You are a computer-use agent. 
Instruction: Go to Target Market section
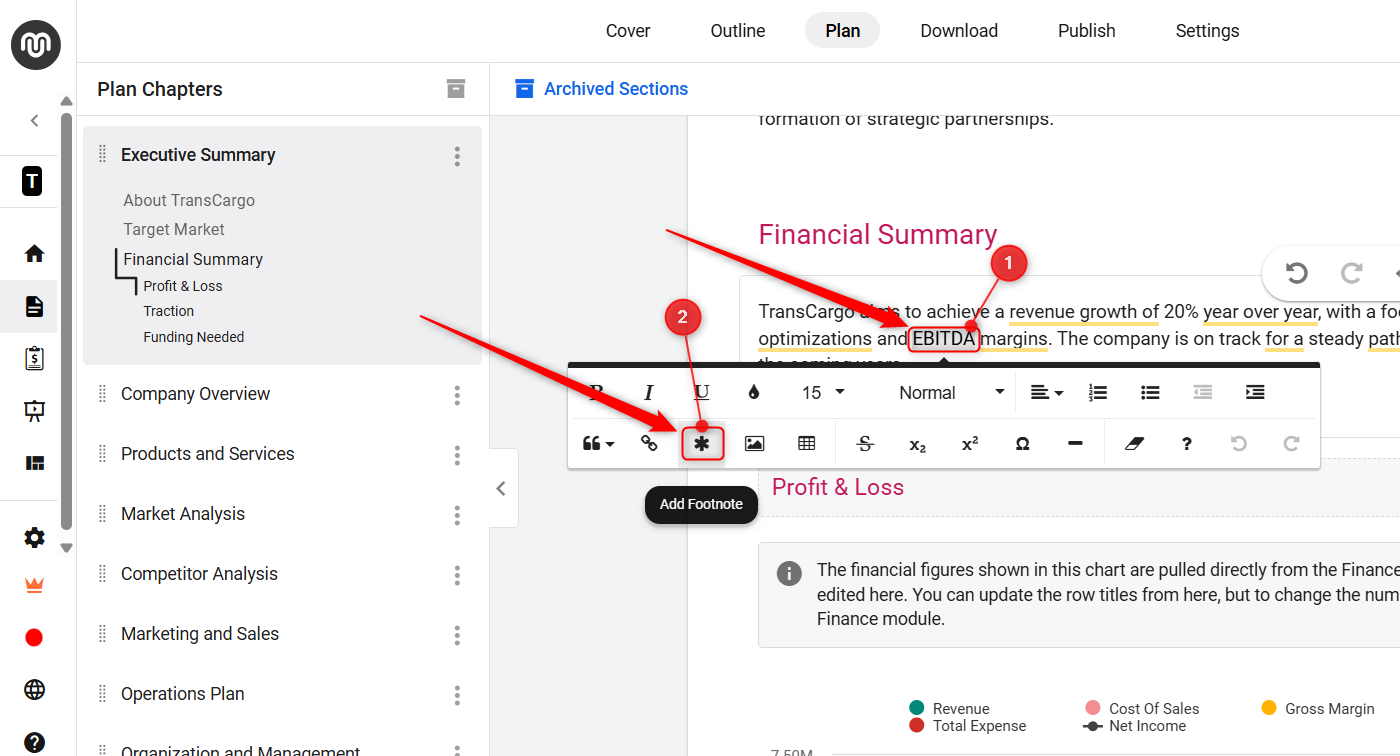(174, 229)
